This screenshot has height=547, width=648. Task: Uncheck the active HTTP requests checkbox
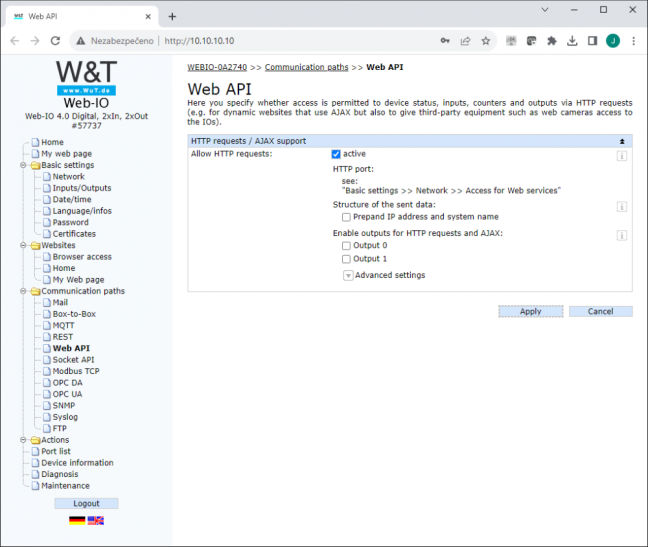coord(336,154)
